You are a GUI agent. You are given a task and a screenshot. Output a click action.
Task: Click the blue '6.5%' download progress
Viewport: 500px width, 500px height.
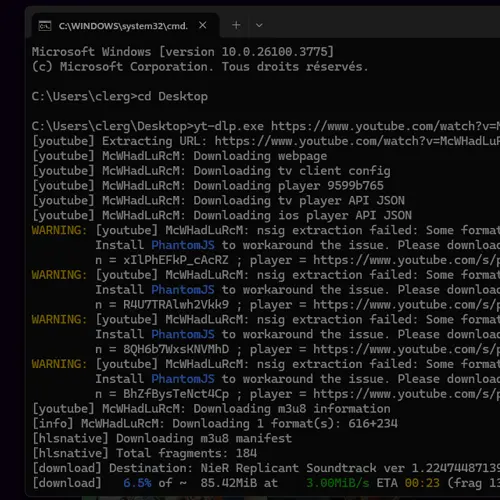point(137,483)
